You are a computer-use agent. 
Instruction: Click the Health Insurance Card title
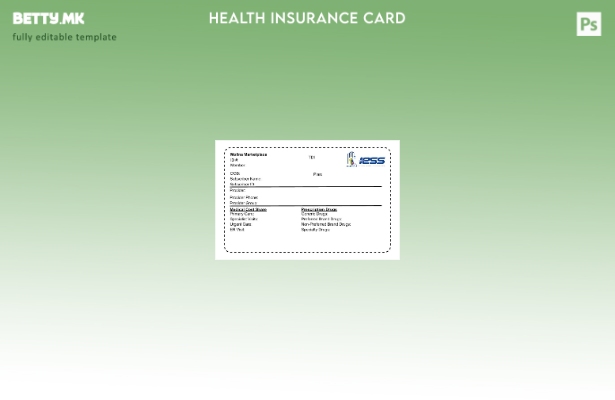[x=307, y=18]
